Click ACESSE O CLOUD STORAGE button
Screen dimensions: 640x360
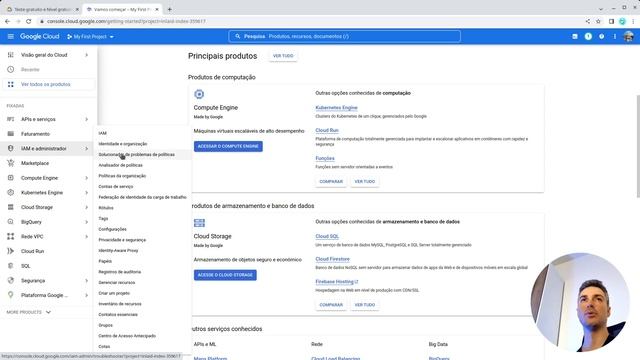(225, 275)
